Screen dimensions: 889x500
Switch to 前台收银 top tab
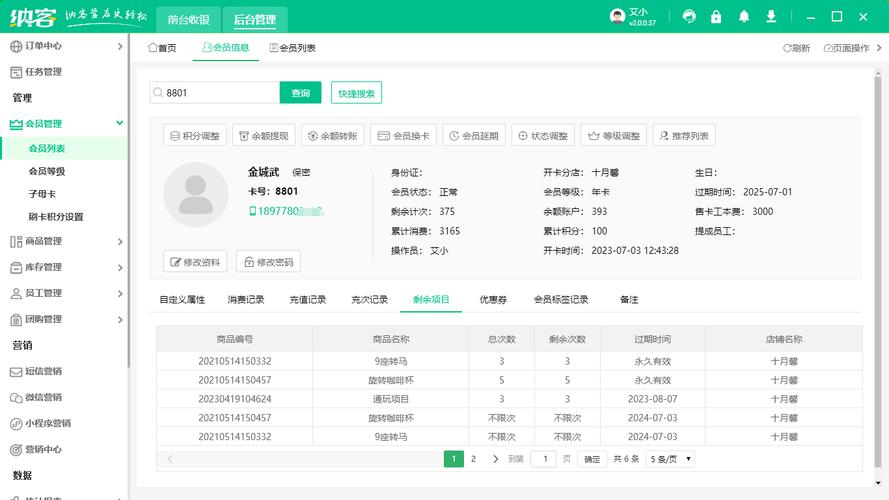[x=188, y=20]
